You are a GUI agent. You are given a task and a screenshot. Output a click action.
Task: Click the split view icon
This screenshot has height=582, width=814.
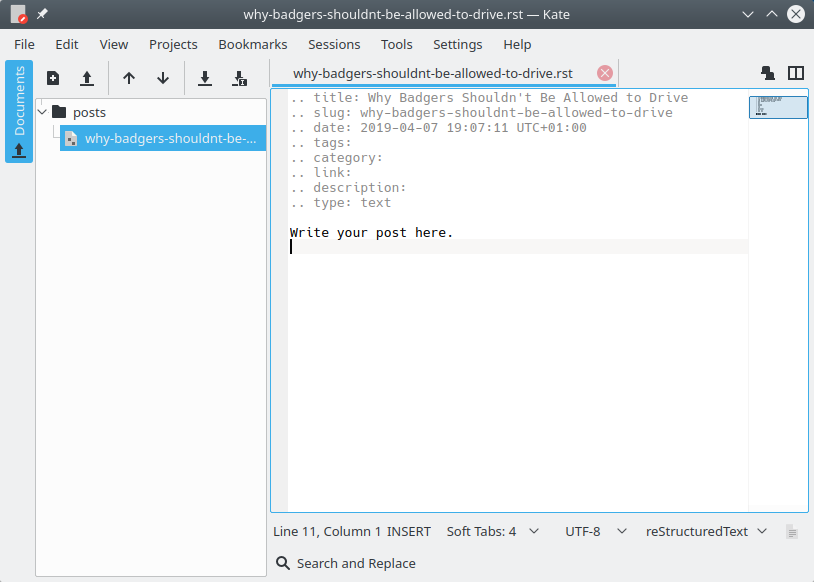pos(796,73)
